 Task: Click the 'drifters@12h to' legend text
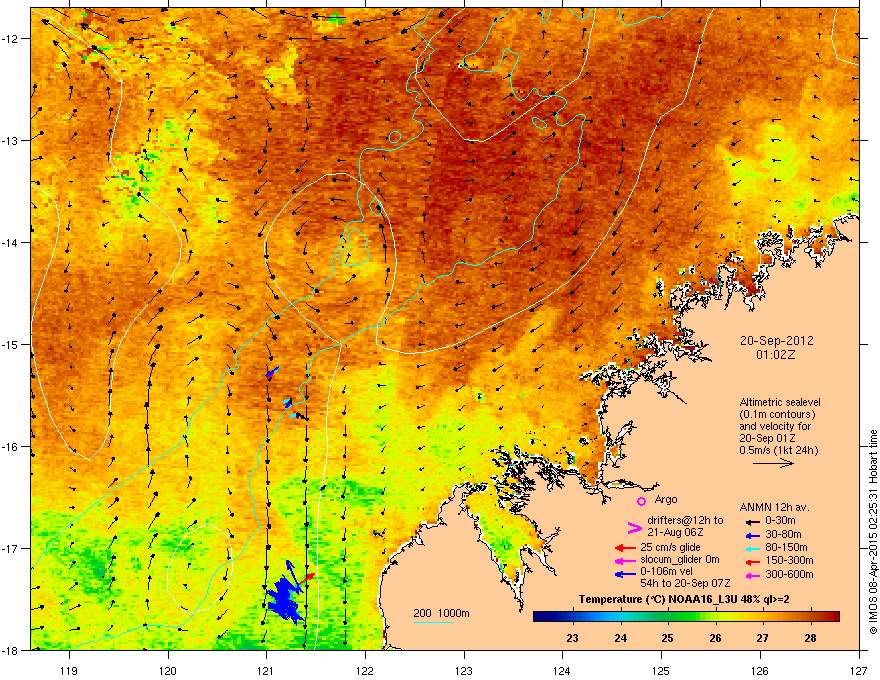(x=685, y=520)
